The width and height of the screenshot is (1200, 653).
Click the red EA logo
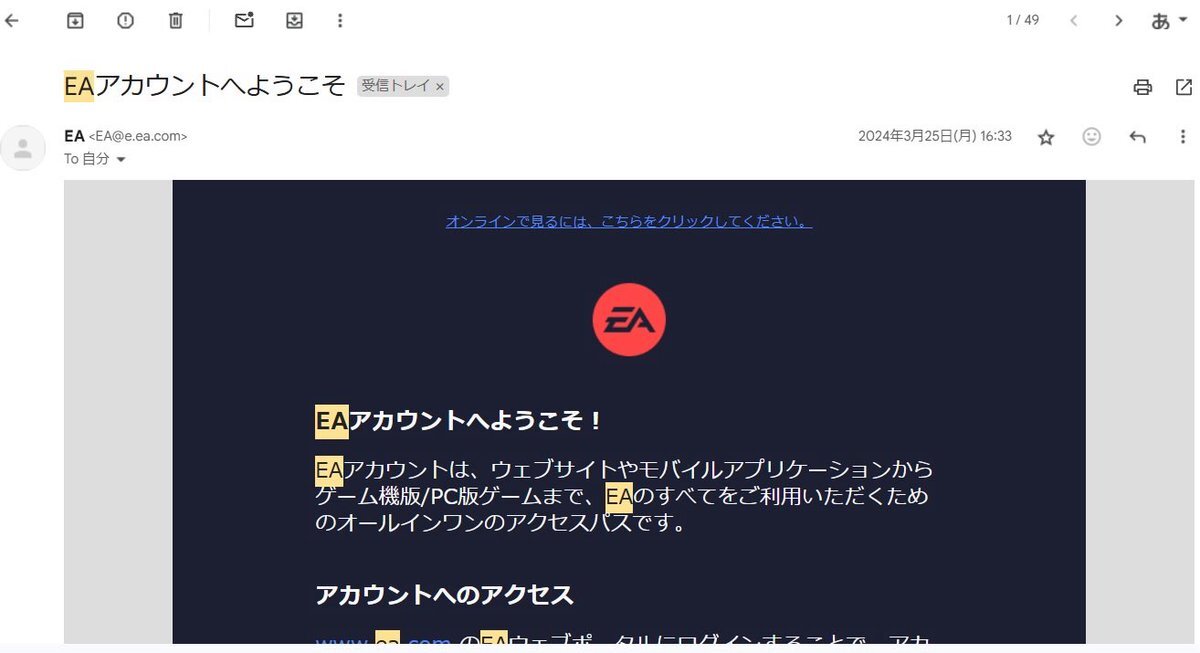click(629, 320)
